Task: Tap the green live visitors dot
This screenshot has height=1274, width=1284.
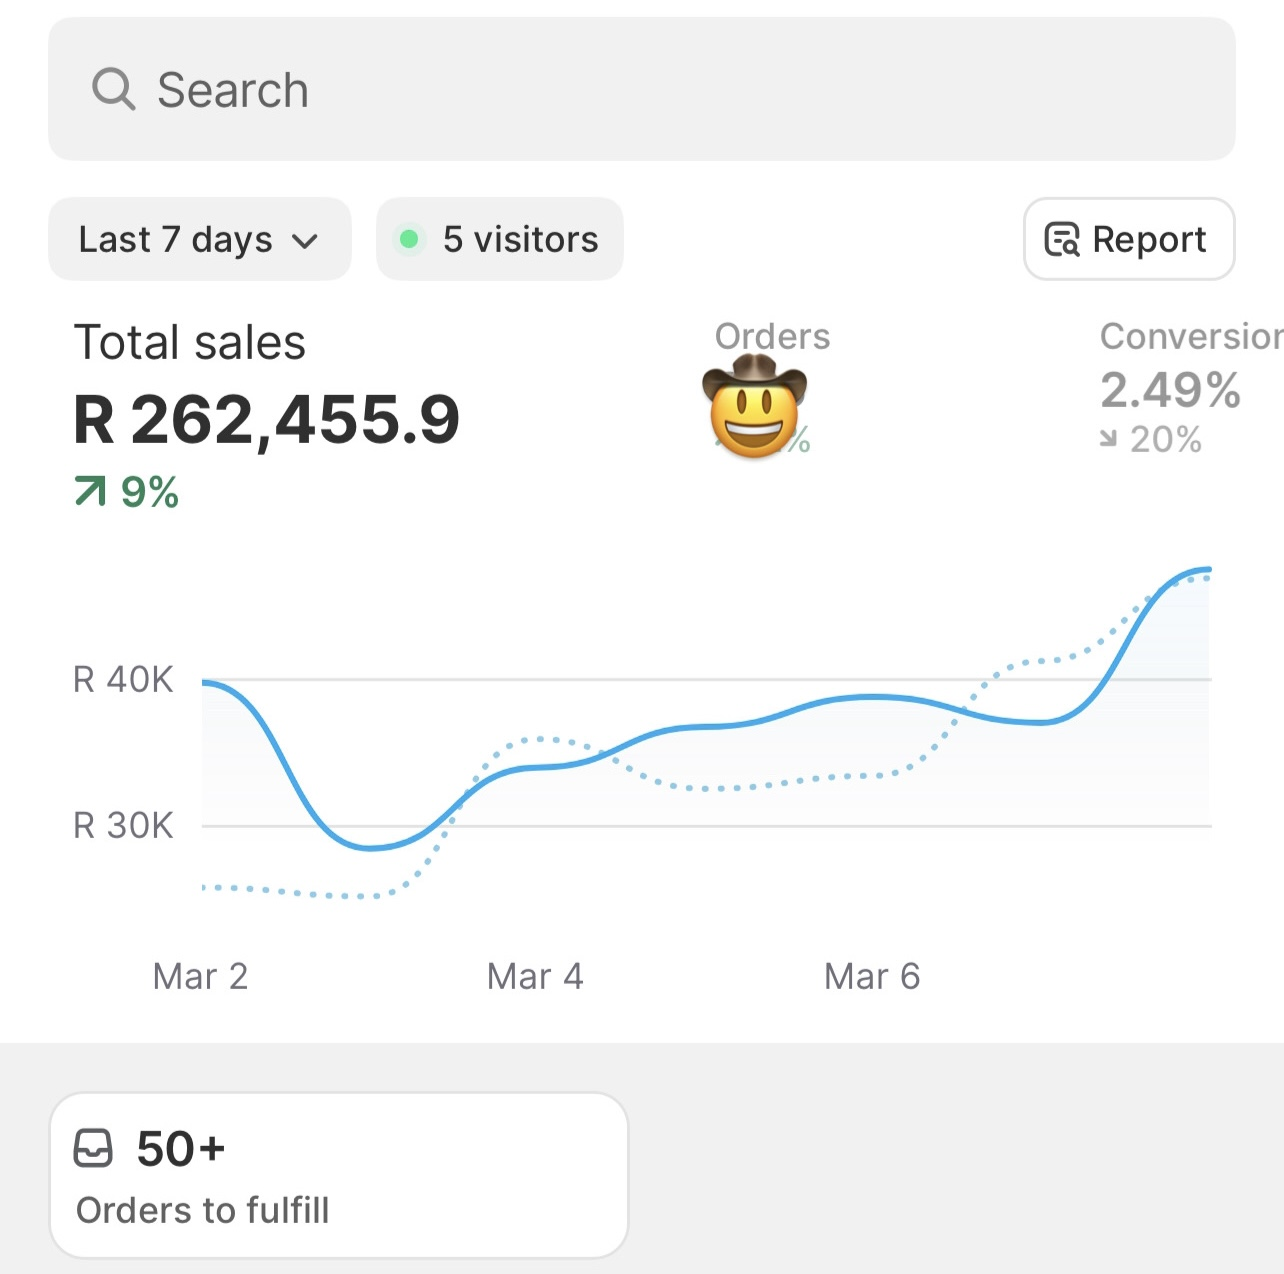Action: 408,239
